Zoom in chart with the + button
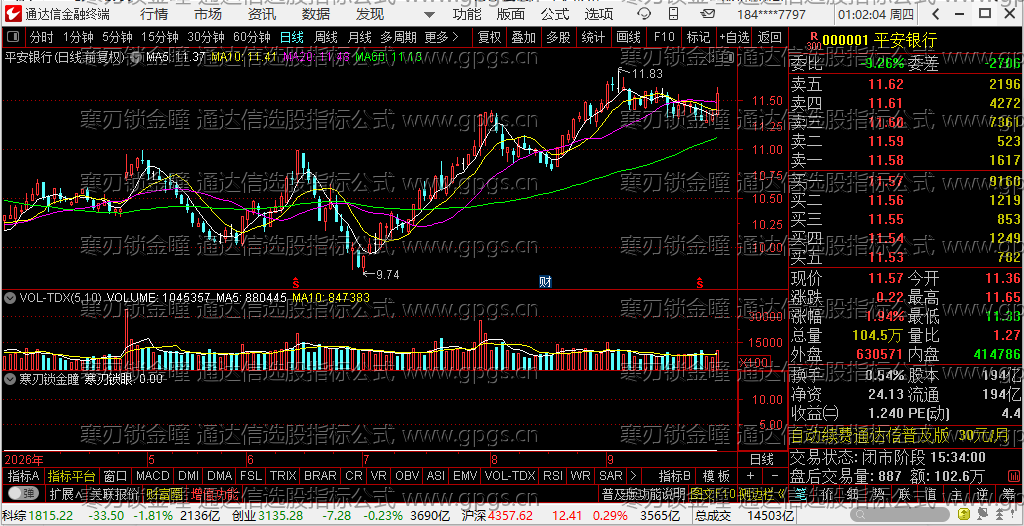 point(750,476)
